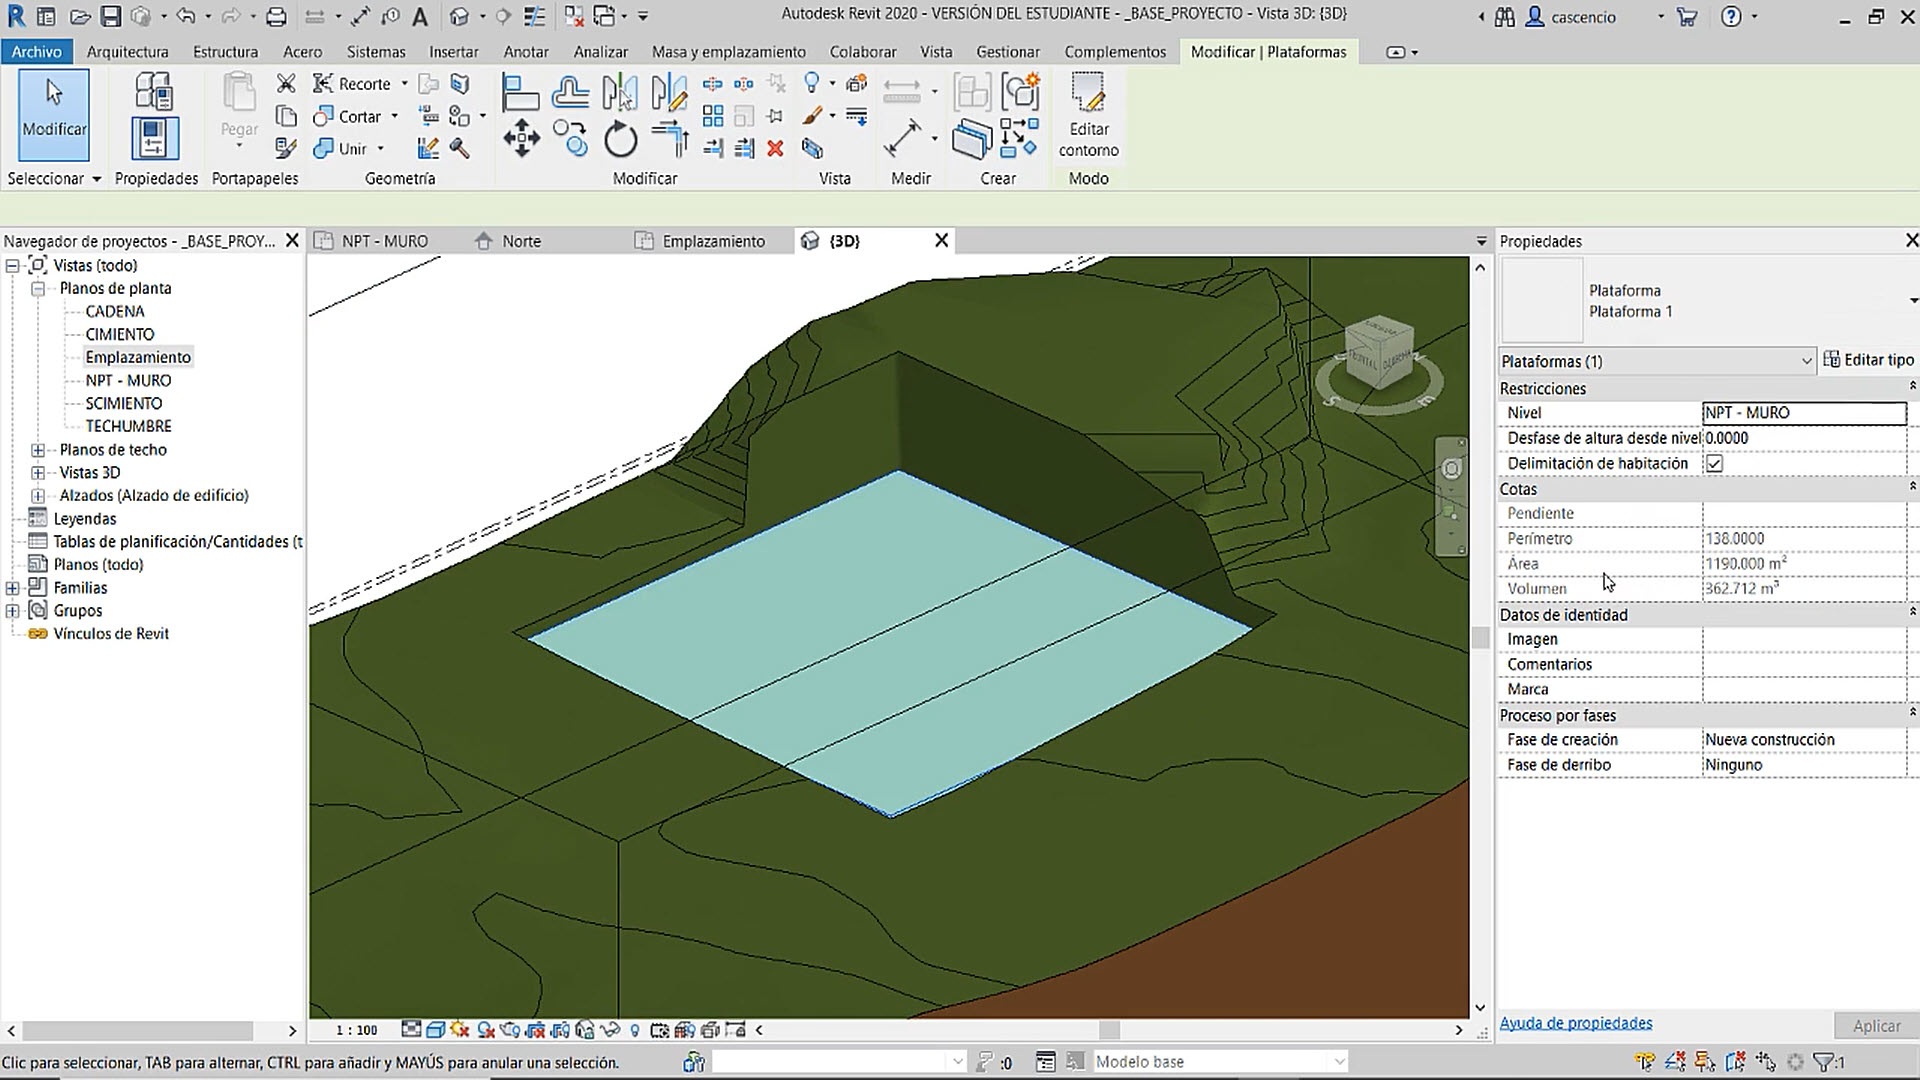Click the Reveal Hidden Elements lightbulb
This screenshot has width=1920, height=1080.
point(635,1029)
